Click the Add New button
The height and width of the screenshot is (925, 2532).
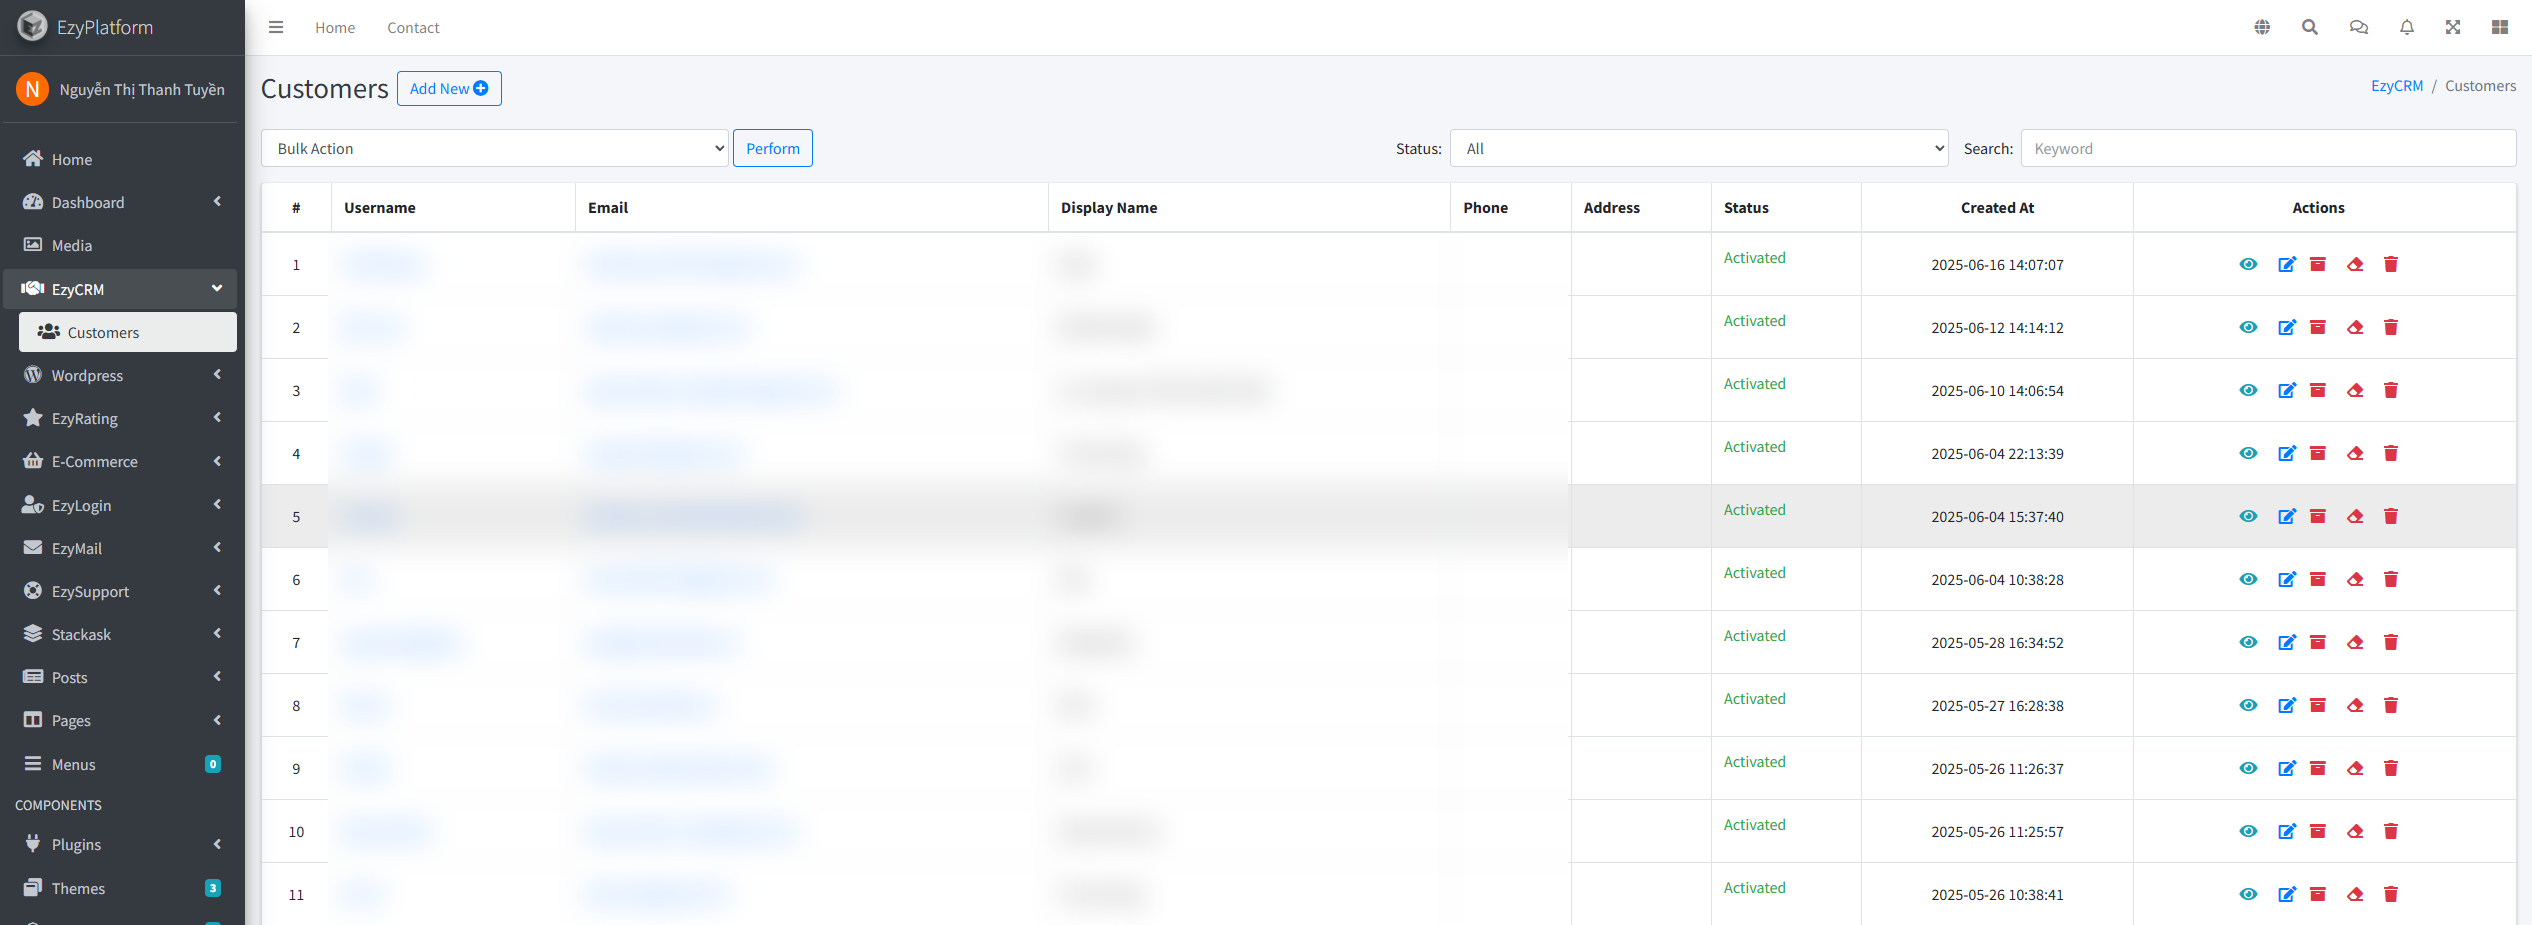[449, 88]
